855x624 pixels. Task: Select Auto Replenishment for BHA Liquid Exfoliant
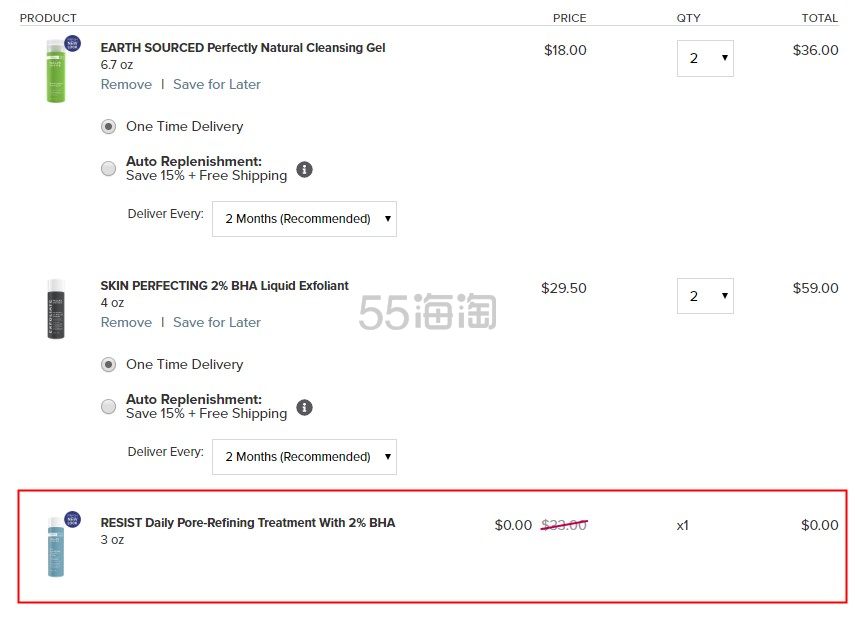coord(109,406)
